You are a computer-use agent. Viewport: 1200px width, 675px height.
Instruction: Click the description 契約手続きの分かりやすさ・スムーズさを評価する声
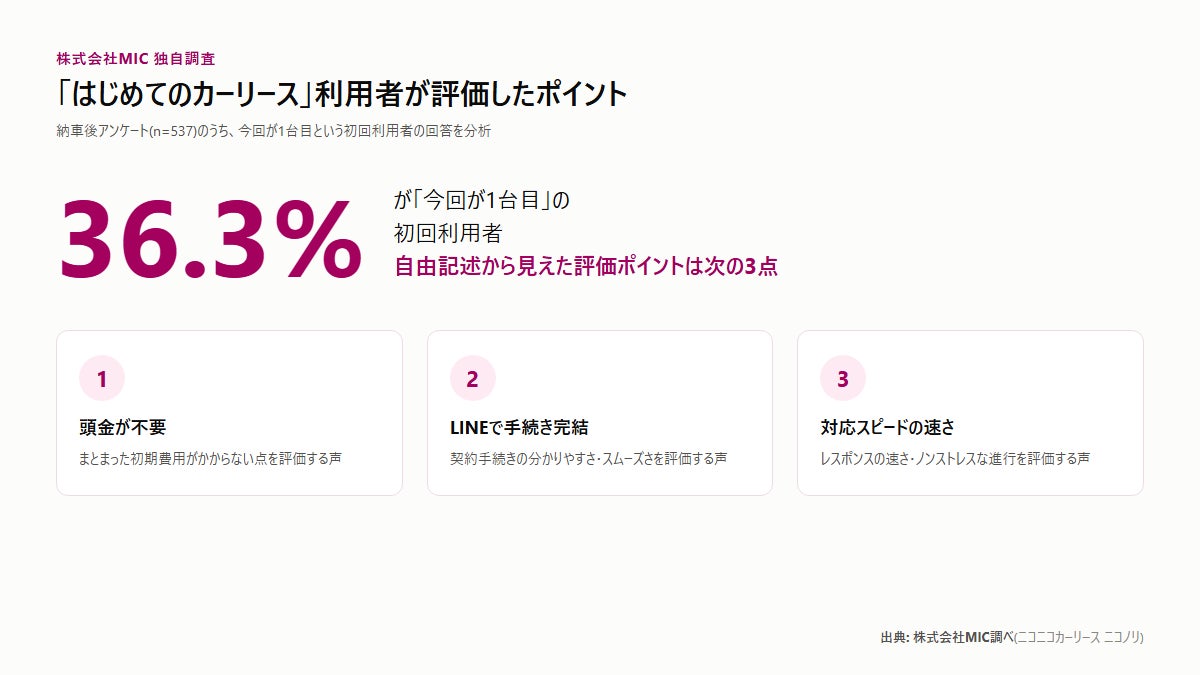tap(588, 459)
